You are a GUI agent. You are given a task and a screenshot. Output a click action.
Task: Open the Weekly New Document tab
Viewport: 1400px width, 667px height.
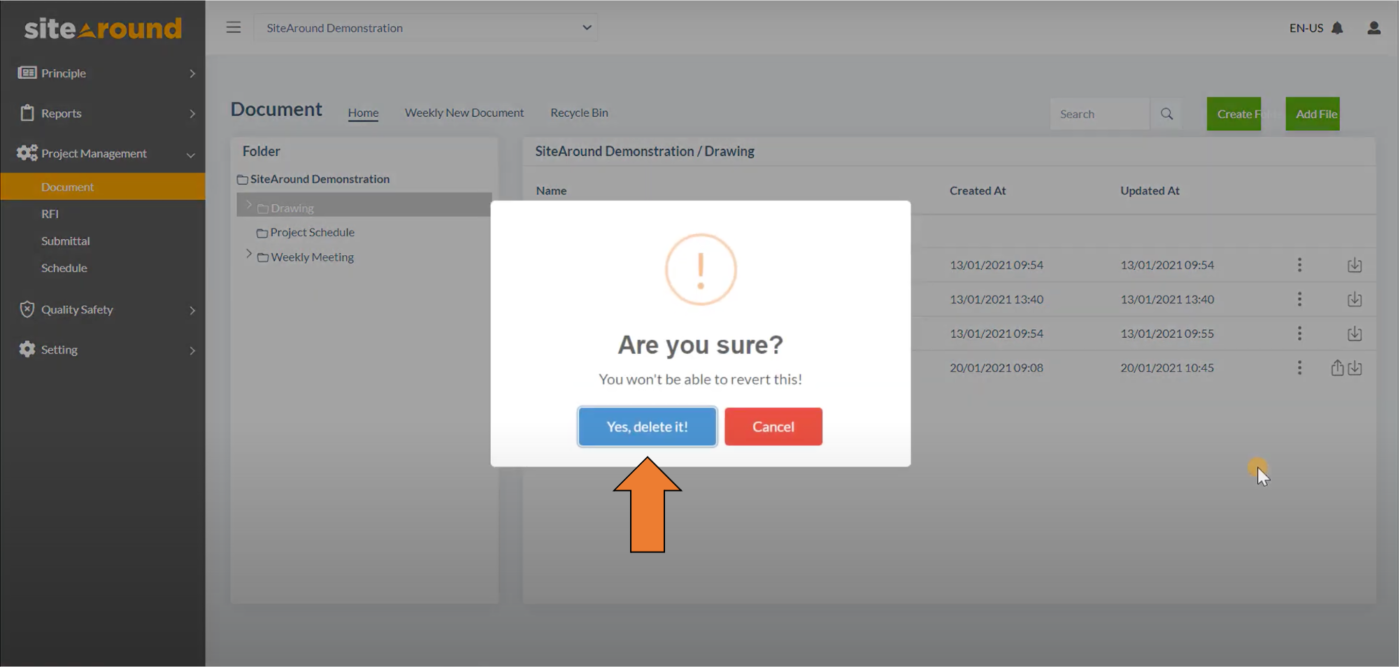pyautogui.click(x=464, y=113)
